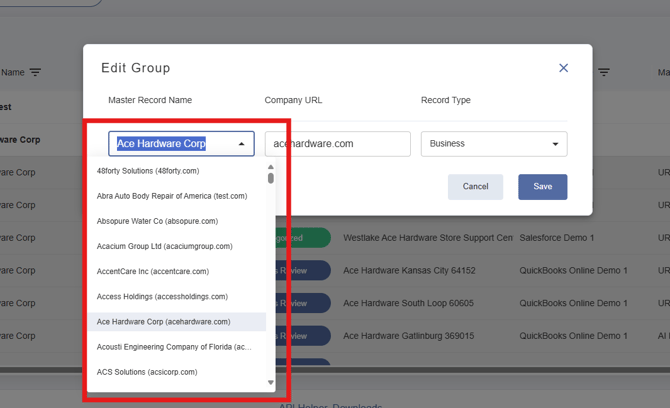Select Access Holdings option
Viewport: 670px width, 408px height.
[176, 297]
